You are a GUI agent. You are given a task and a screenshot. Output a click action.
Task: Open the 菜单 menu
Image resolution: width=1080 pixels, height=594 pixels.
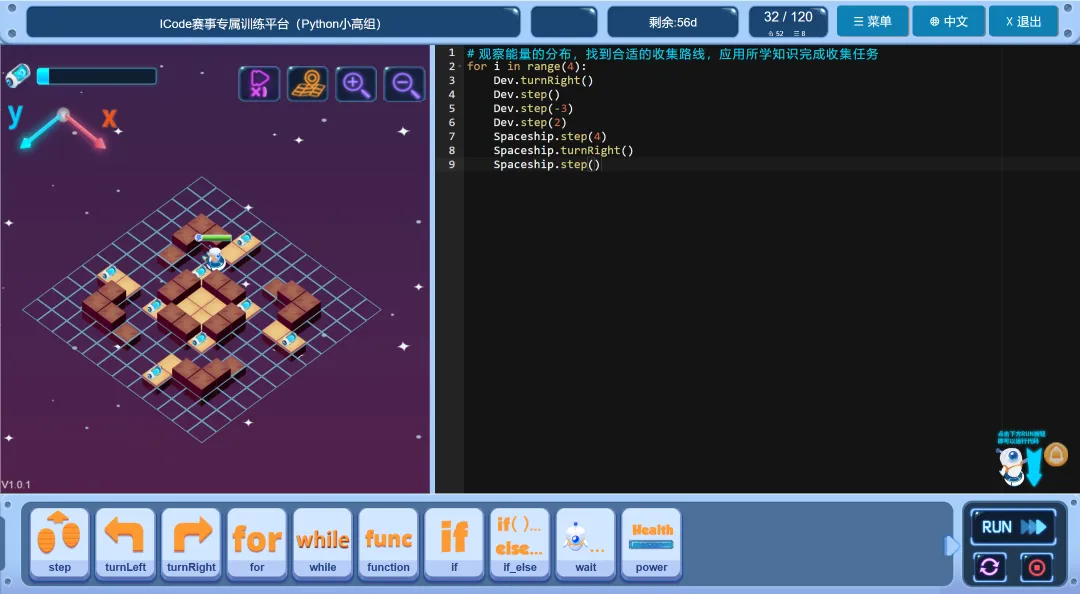click(x=873, y=21)
